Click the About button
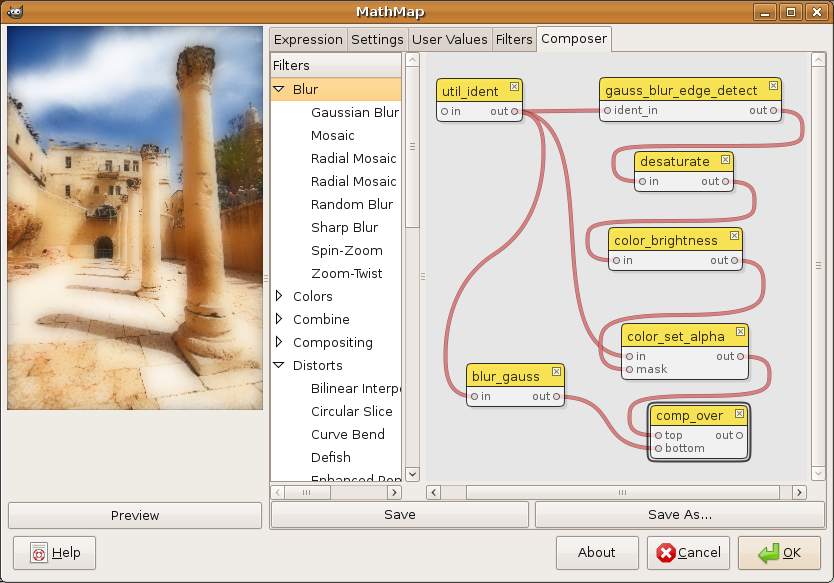 click(597, 553)
